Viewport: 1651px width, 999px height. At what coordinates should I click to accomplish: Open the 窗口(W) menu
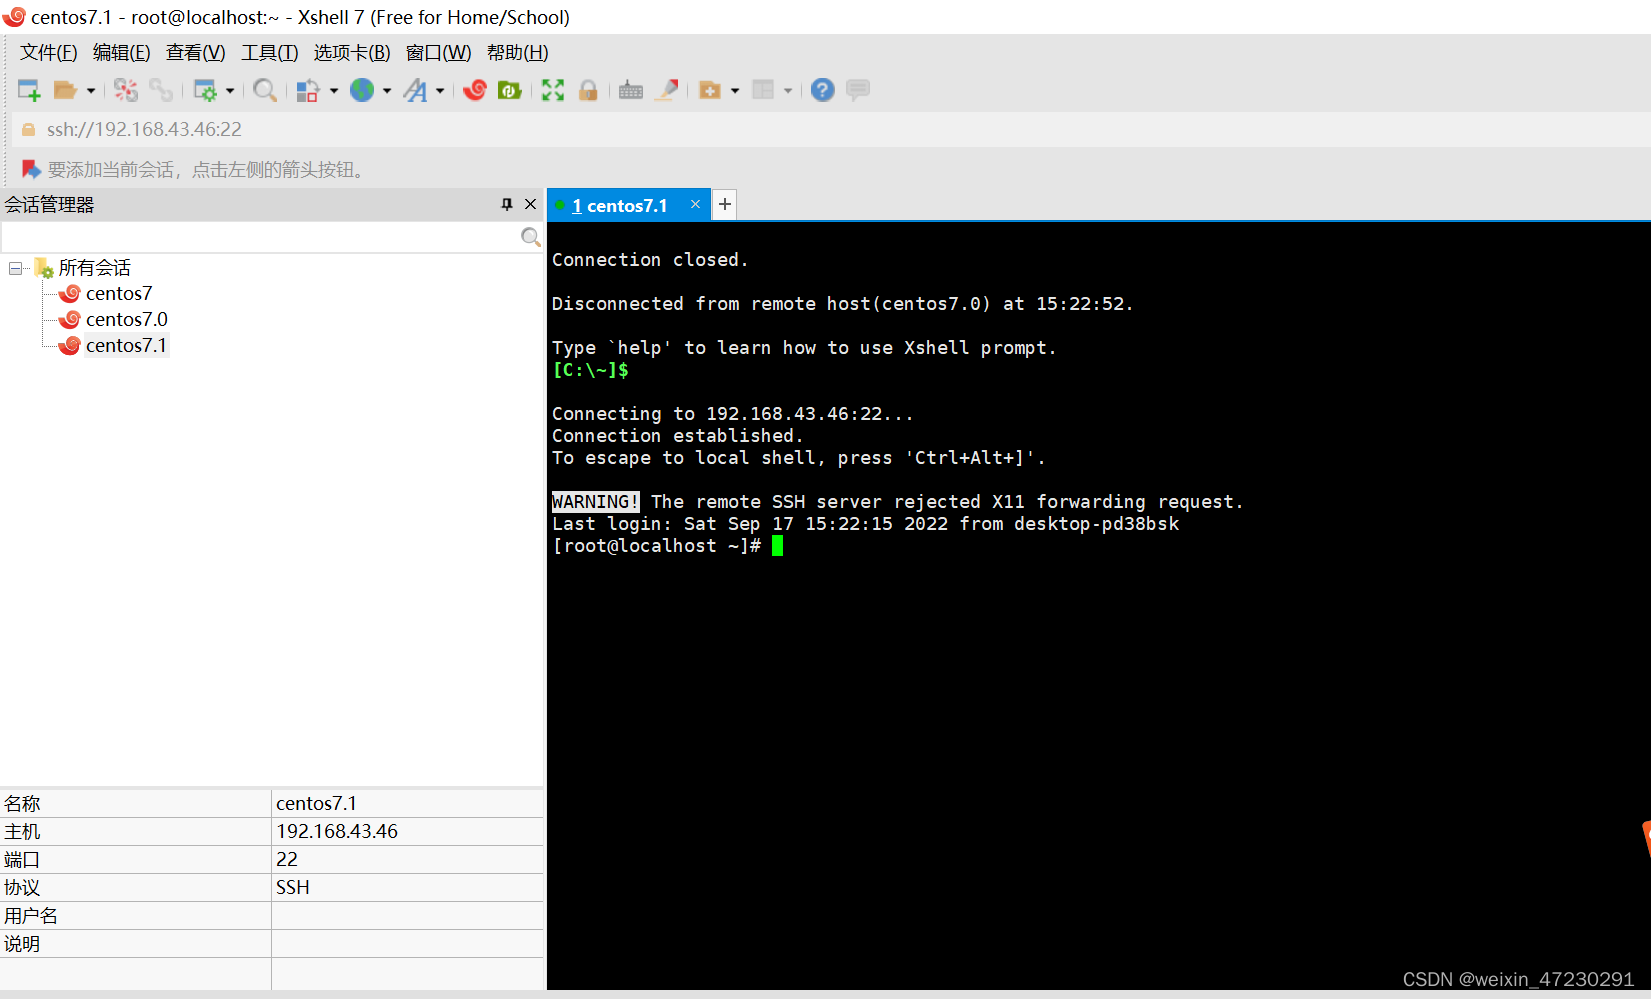point(439,53)
